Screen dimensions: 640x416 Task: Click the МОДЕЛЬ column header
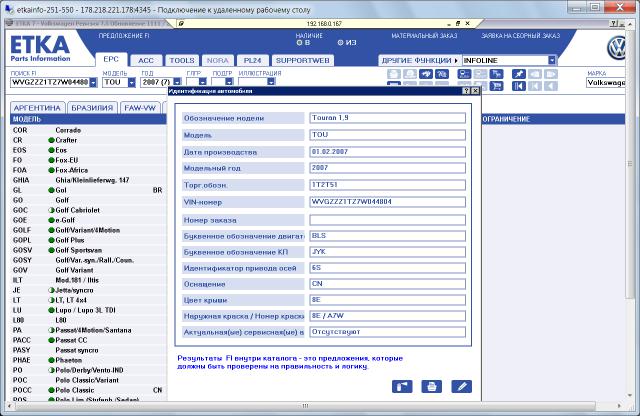click(88, 119)
